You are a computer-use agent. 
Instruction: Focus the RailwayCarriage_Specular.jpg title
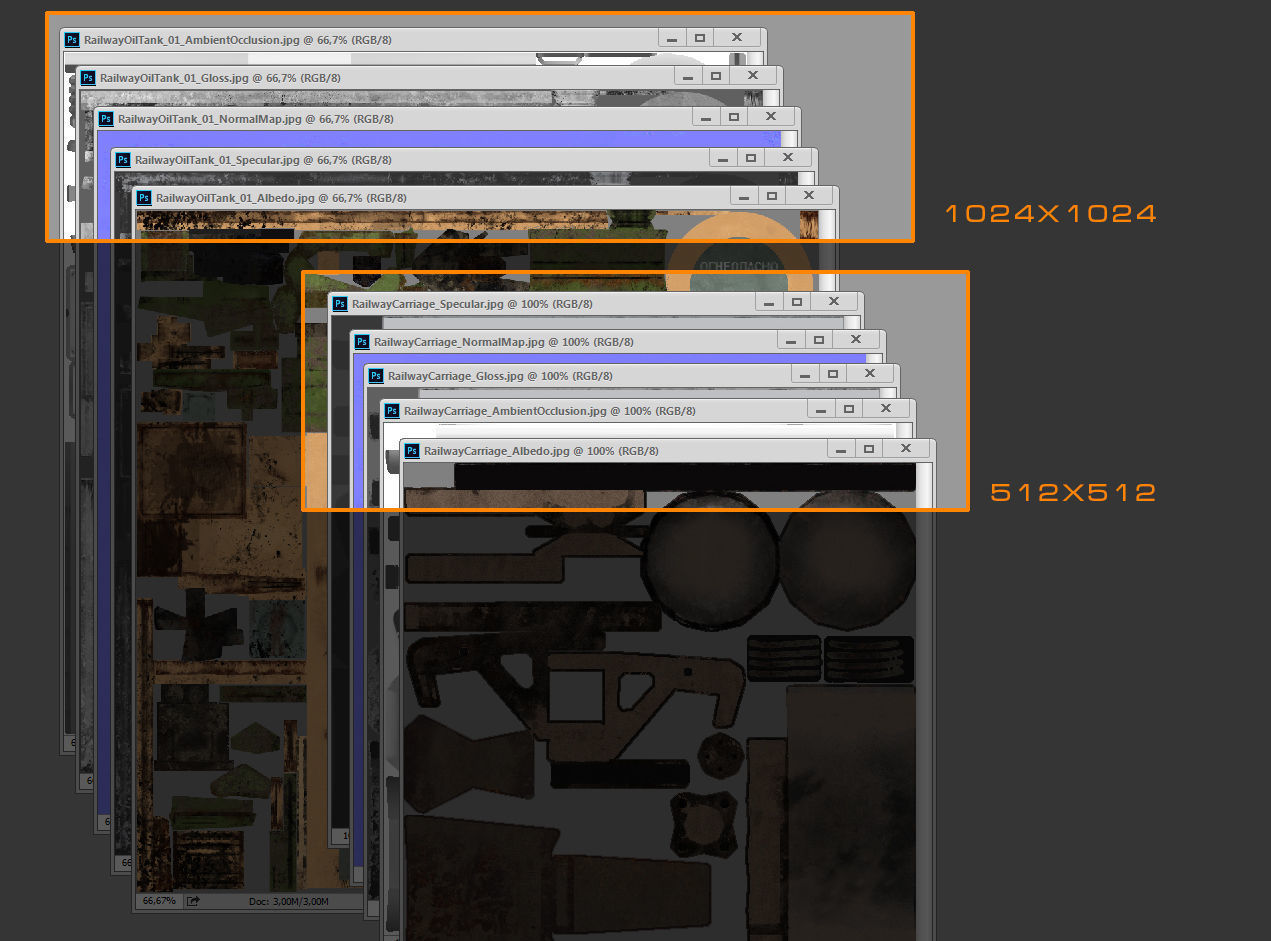472,303
